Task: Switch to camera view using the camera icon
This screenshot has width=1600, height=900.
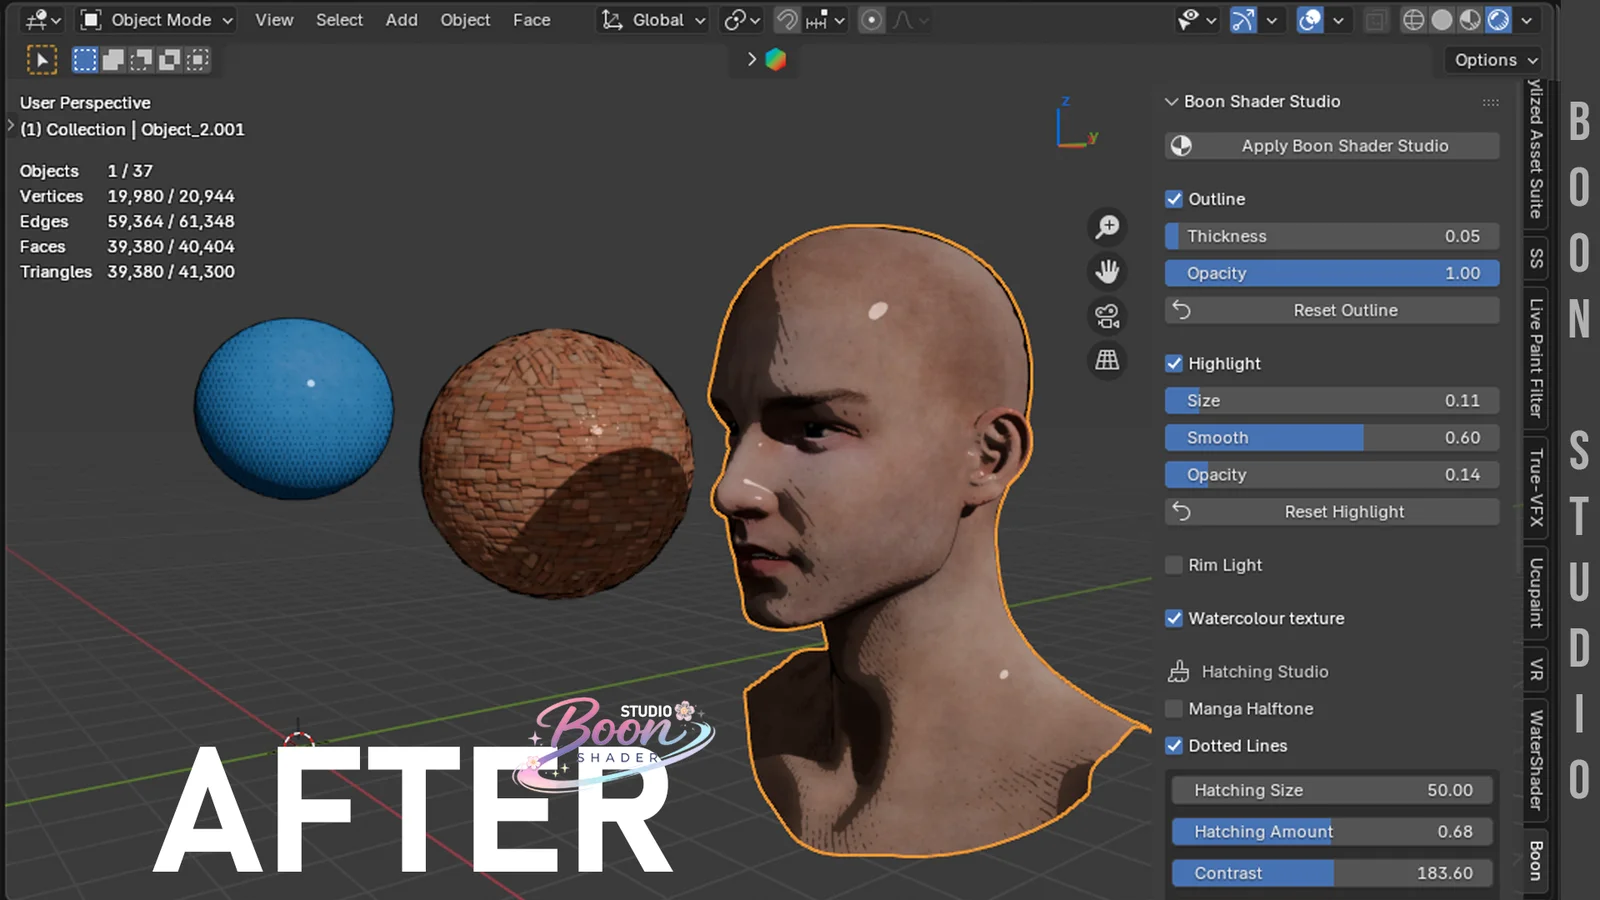Action: tap(1106, 316)
